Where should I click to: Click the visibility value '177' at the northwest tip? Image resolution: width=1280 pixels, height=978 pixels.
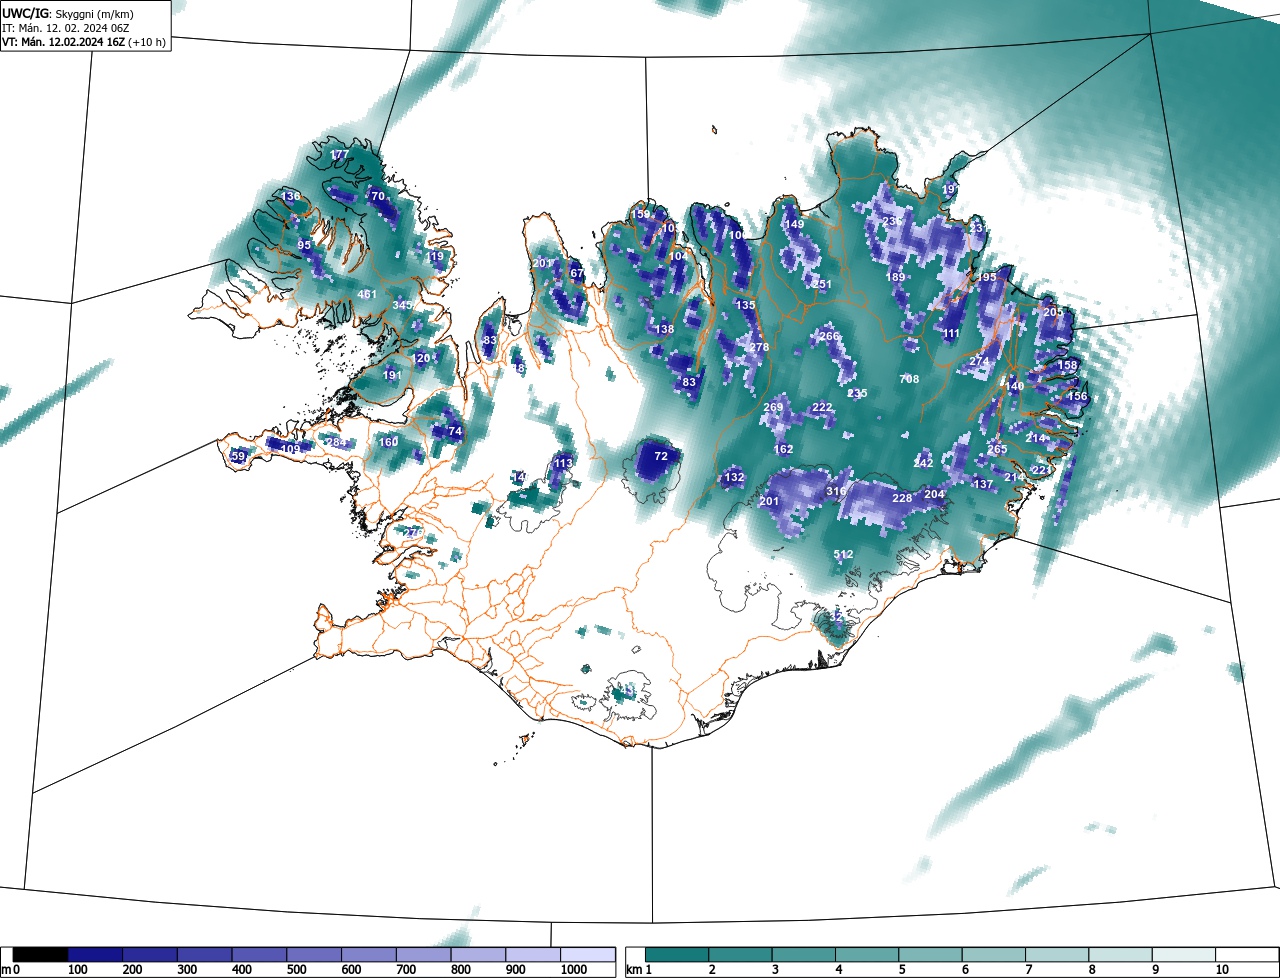[340, 155]
